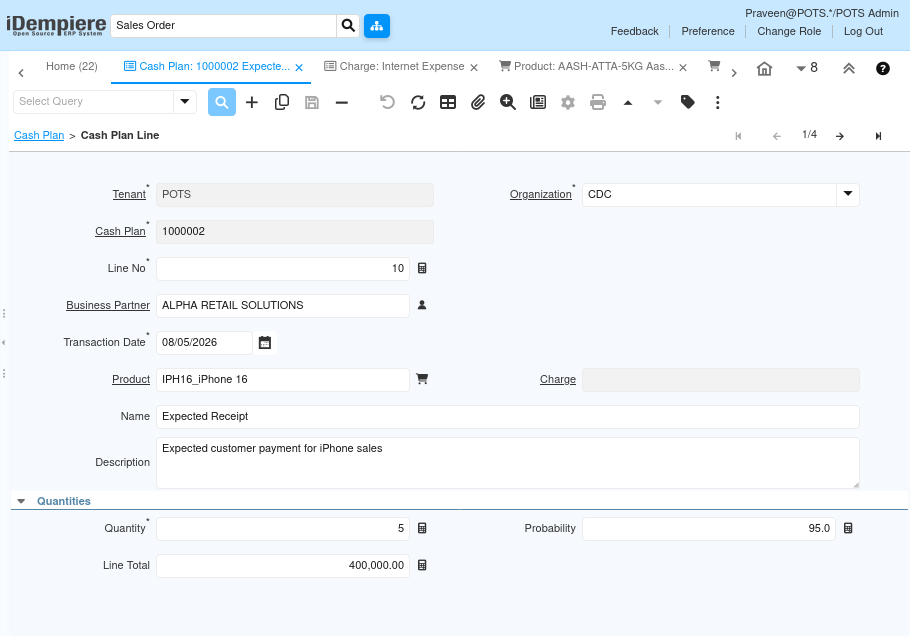Open attachments with the paperclip icon
The image size is (910, 636).
point(478,103)
